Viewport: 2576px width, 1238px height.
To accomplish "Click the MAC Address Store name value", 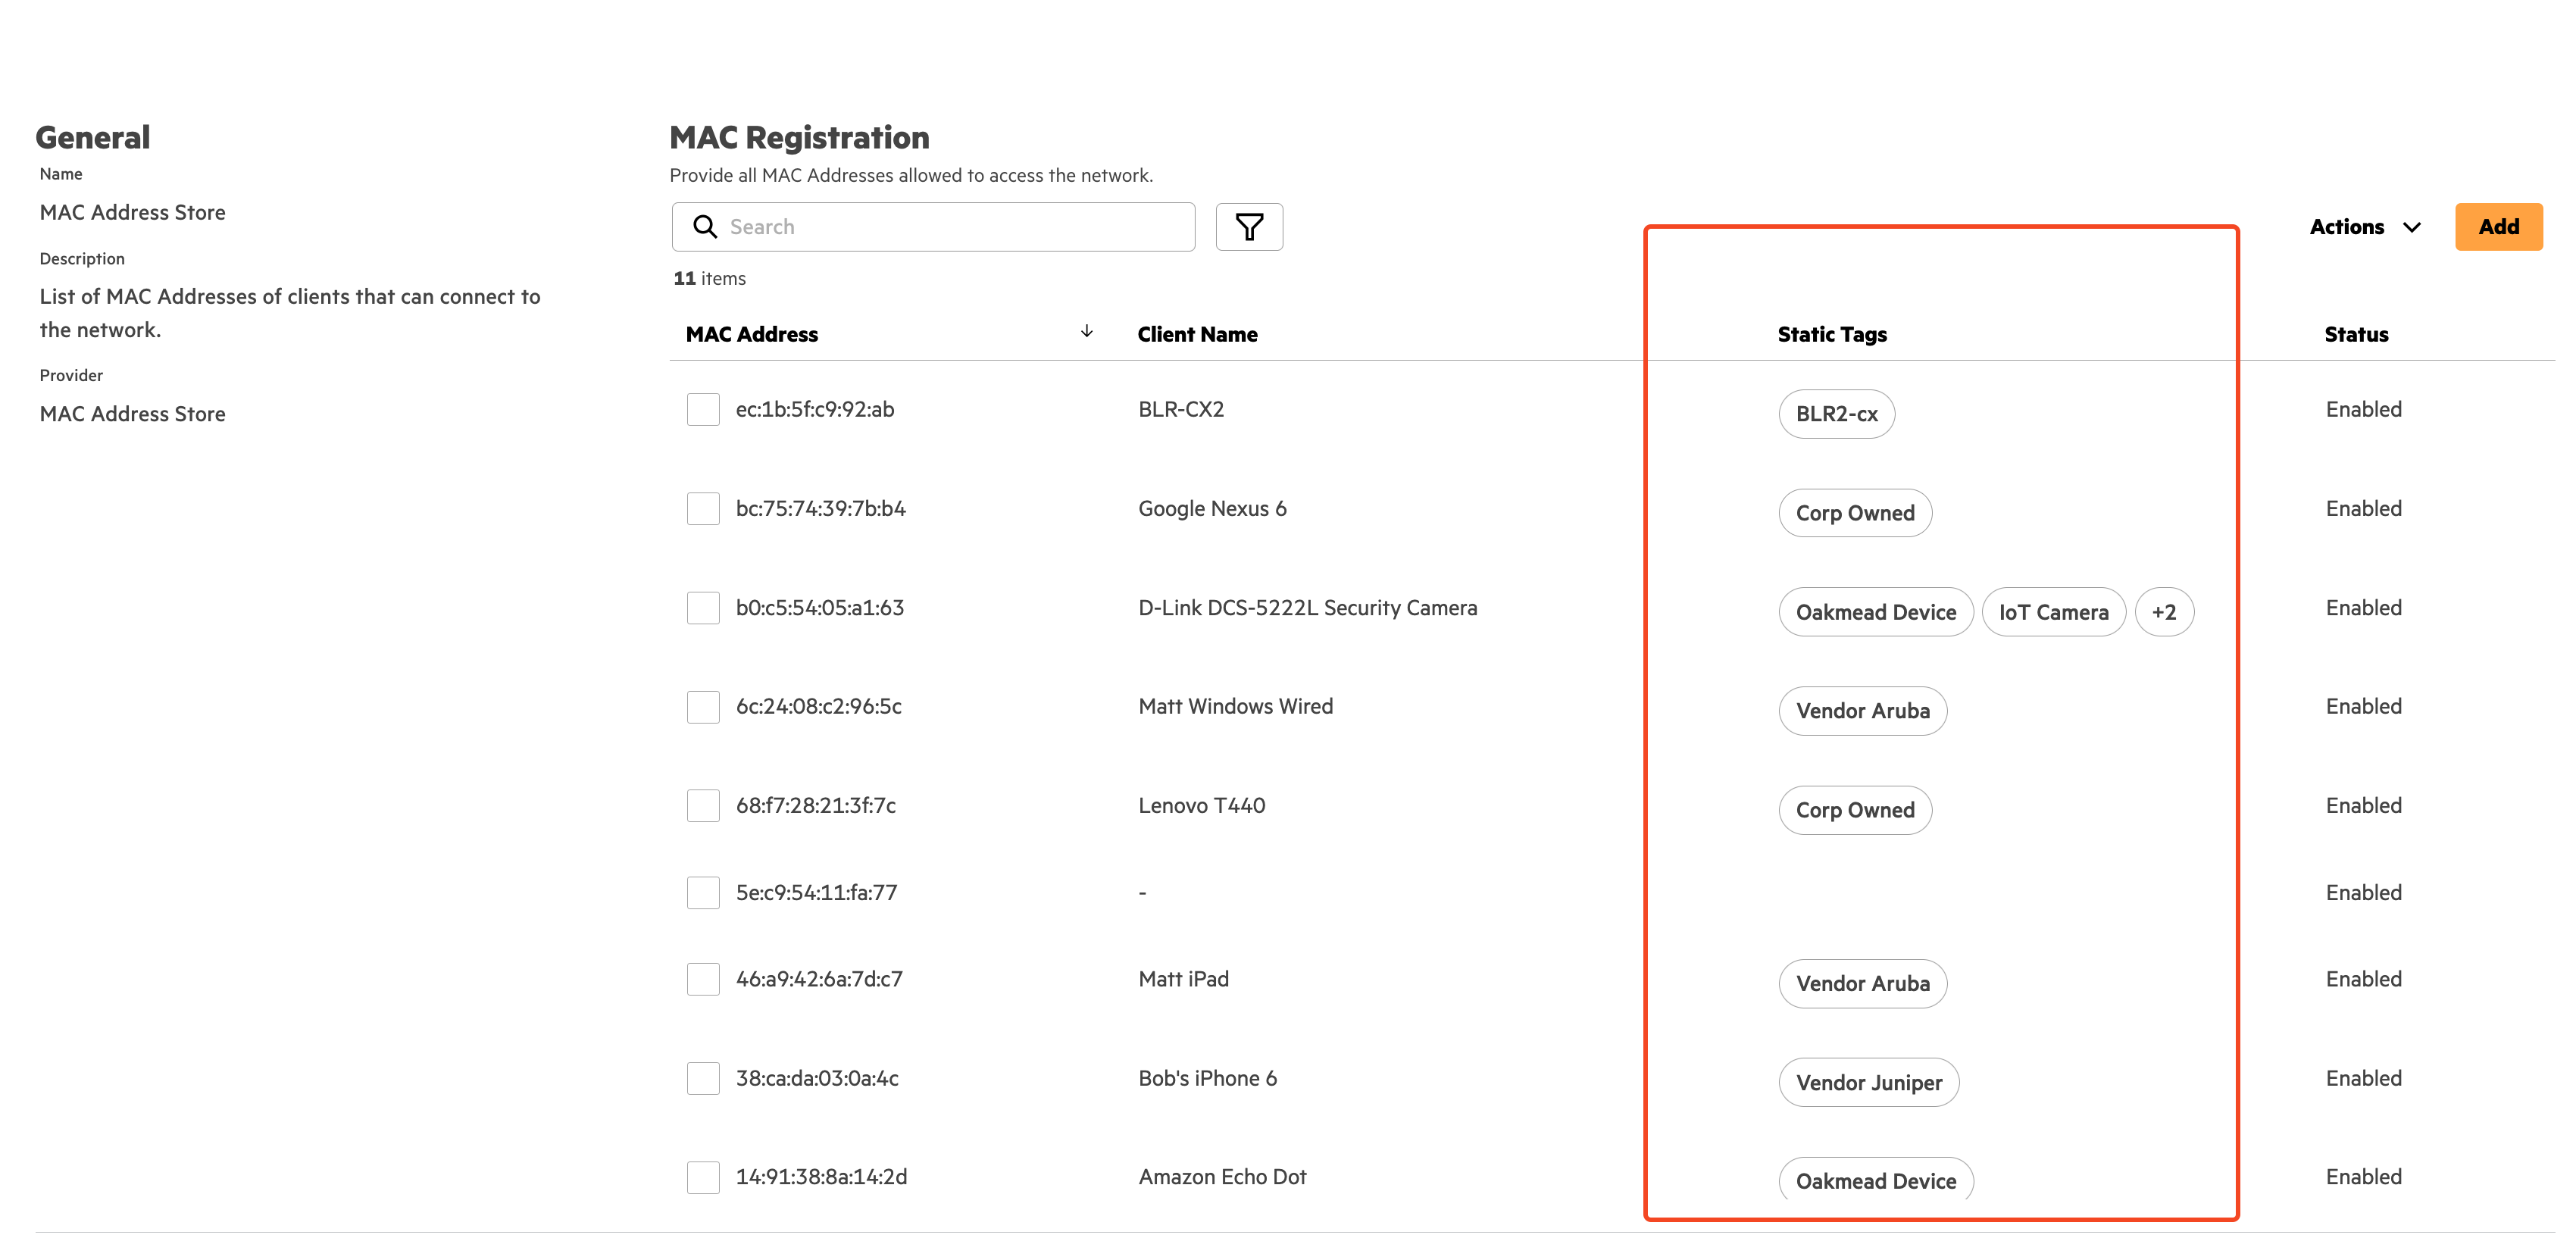I will pyautogui.click(x=133, y=212).
